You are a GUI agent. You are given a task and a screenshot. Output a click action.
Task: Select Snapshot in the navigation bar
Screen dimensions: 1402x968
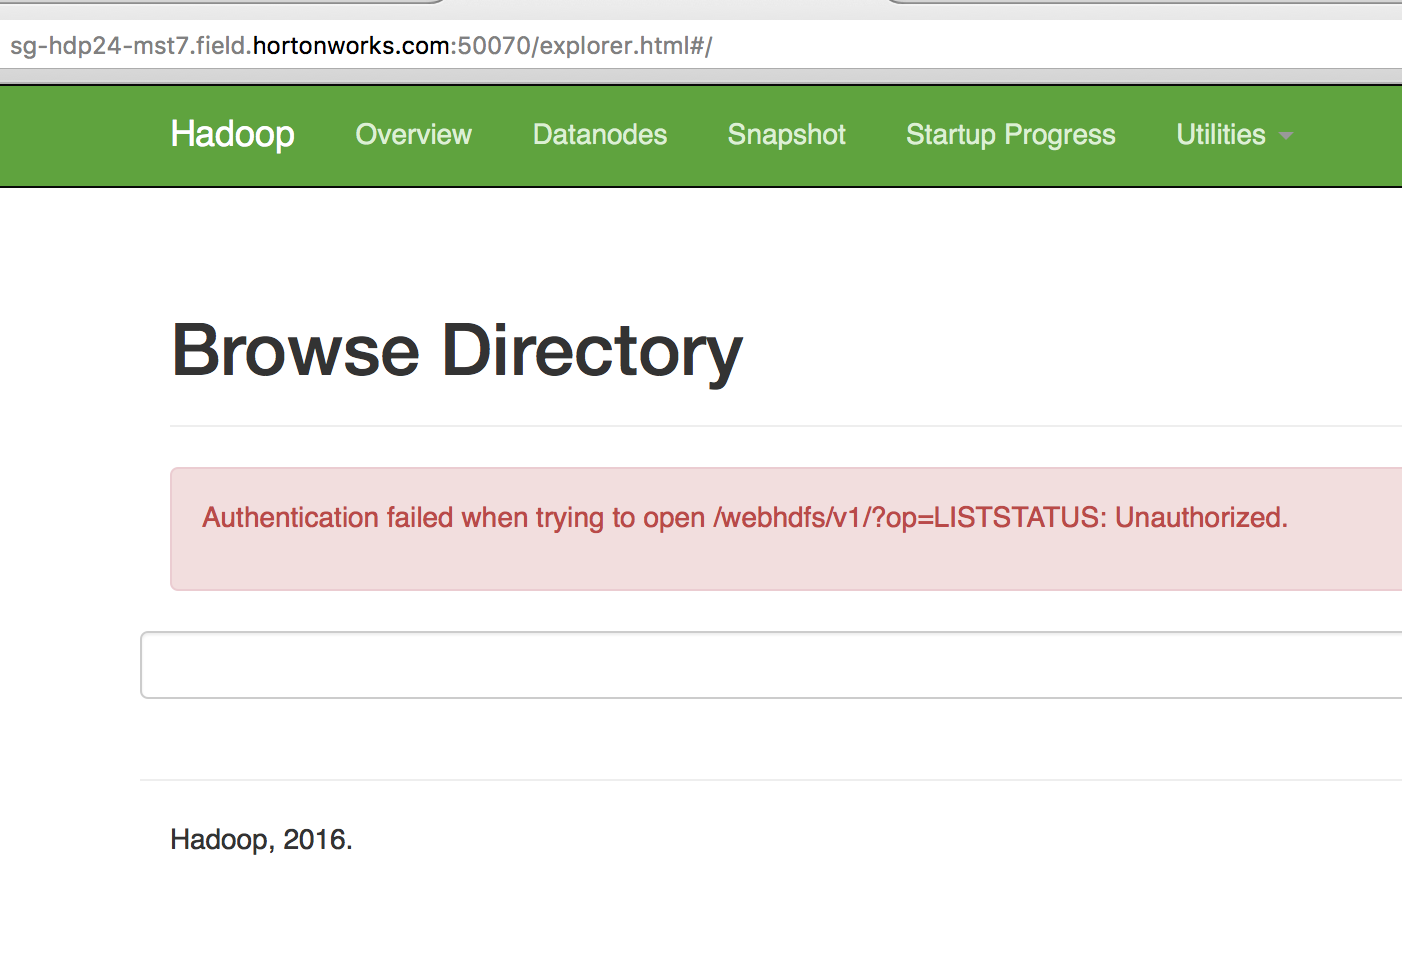pyautogui.click(x=786, y=134)
